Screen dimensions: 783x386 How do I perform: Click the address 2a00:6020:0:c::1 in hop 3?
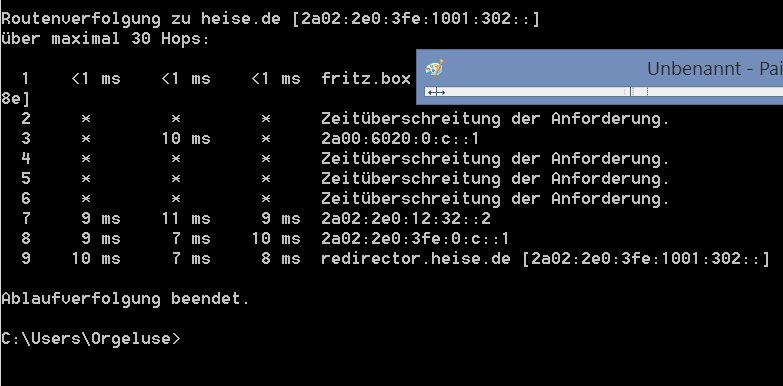point(400,138)
